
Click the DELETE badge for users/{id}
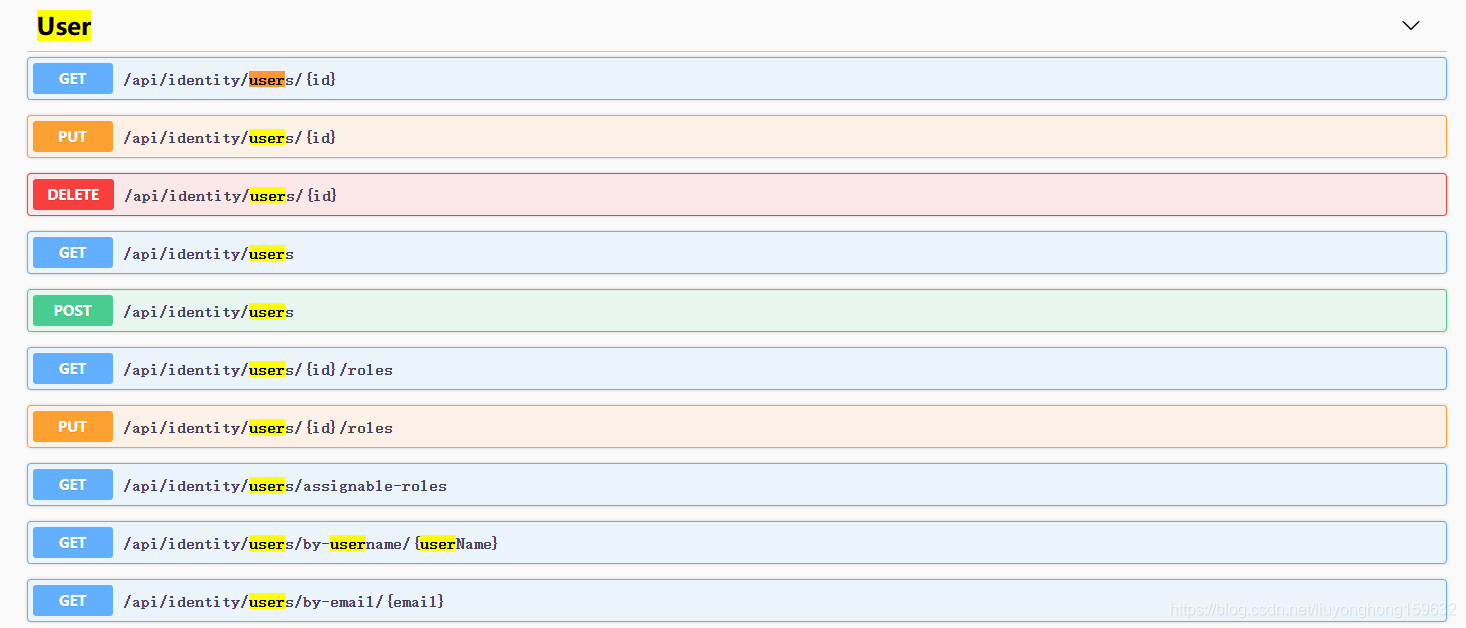pos(73,195)
